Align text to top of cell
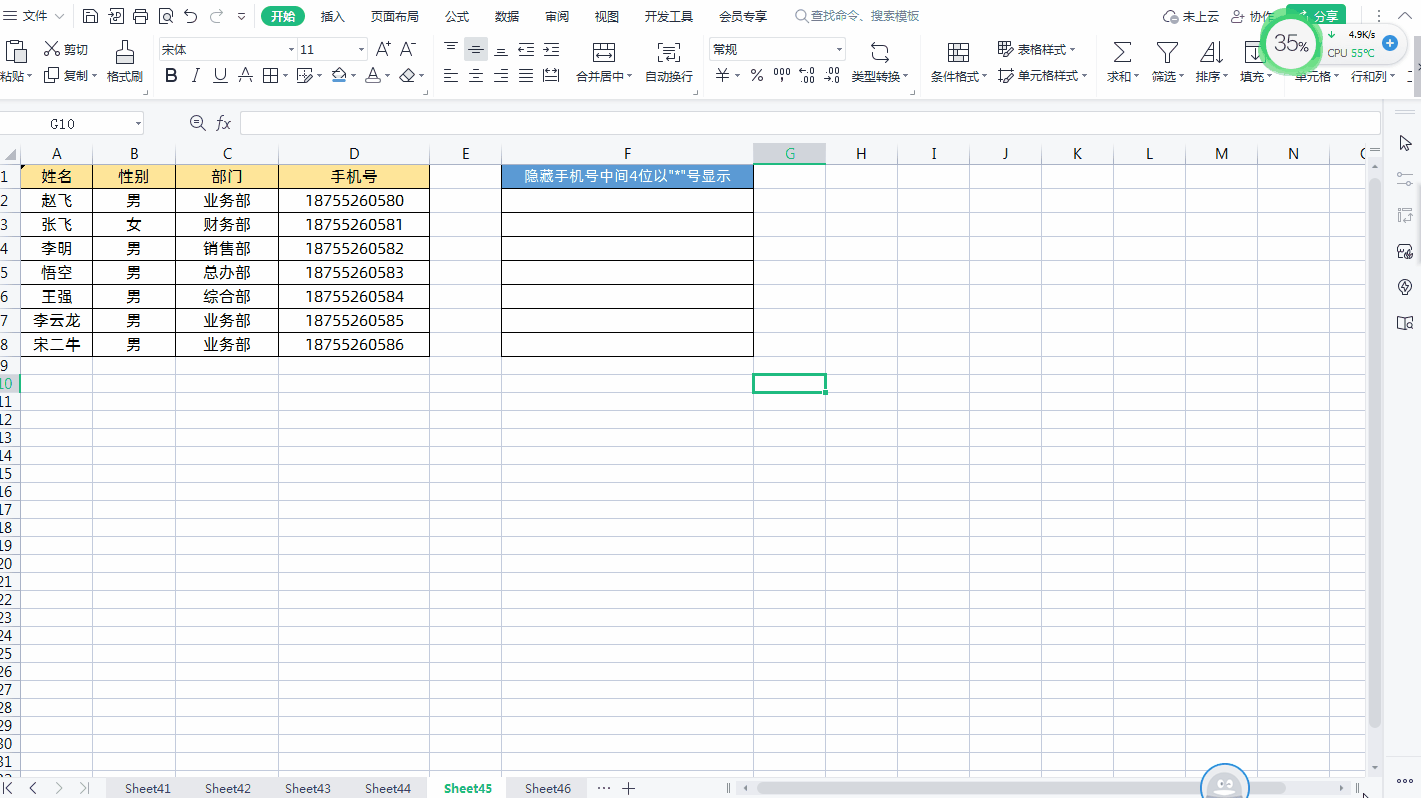Image resolution: width=1421 pixels, height=798 pixels. (451, 49)
